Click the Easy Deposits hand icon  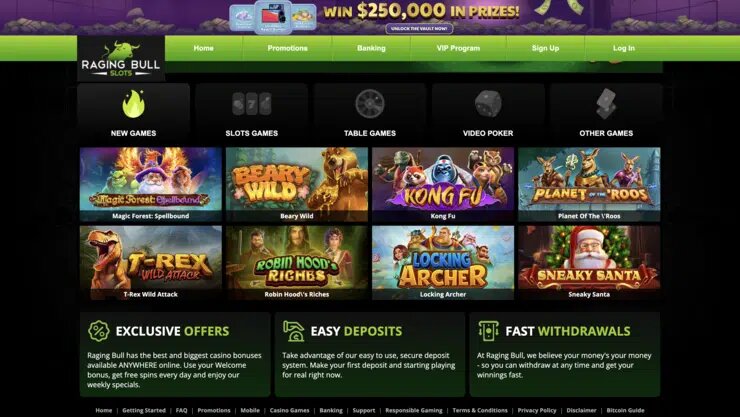294,331
